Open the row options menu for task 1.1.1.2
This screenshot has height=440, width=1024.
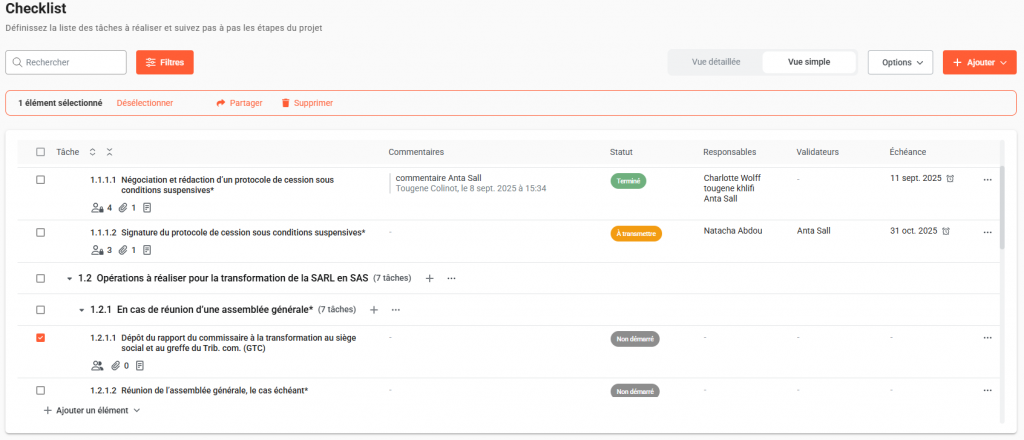coord(987,232)
